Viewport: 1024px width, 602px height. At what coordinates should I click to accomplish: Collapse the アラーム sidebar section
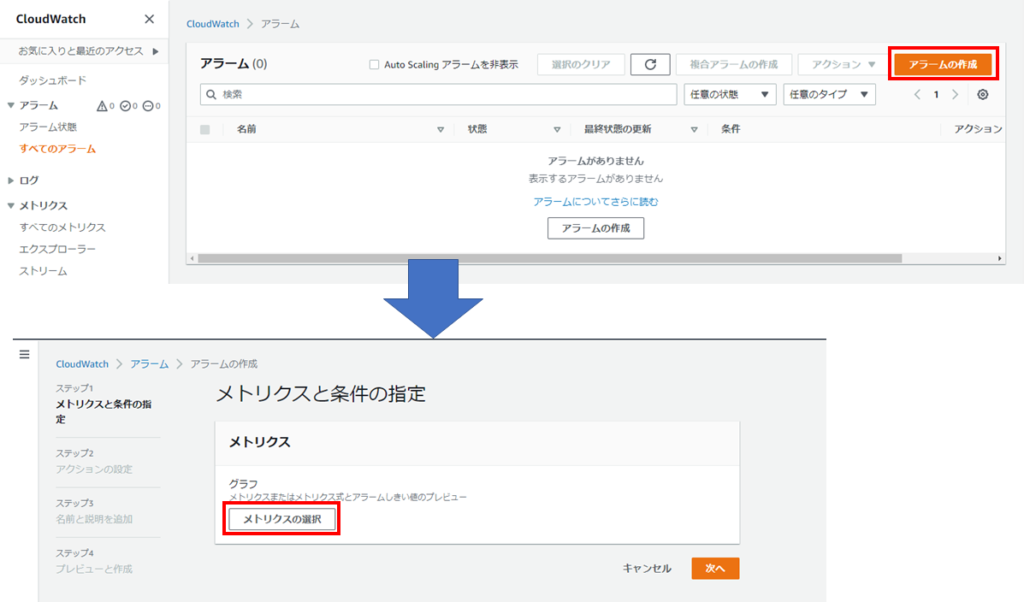coord(10,105)
